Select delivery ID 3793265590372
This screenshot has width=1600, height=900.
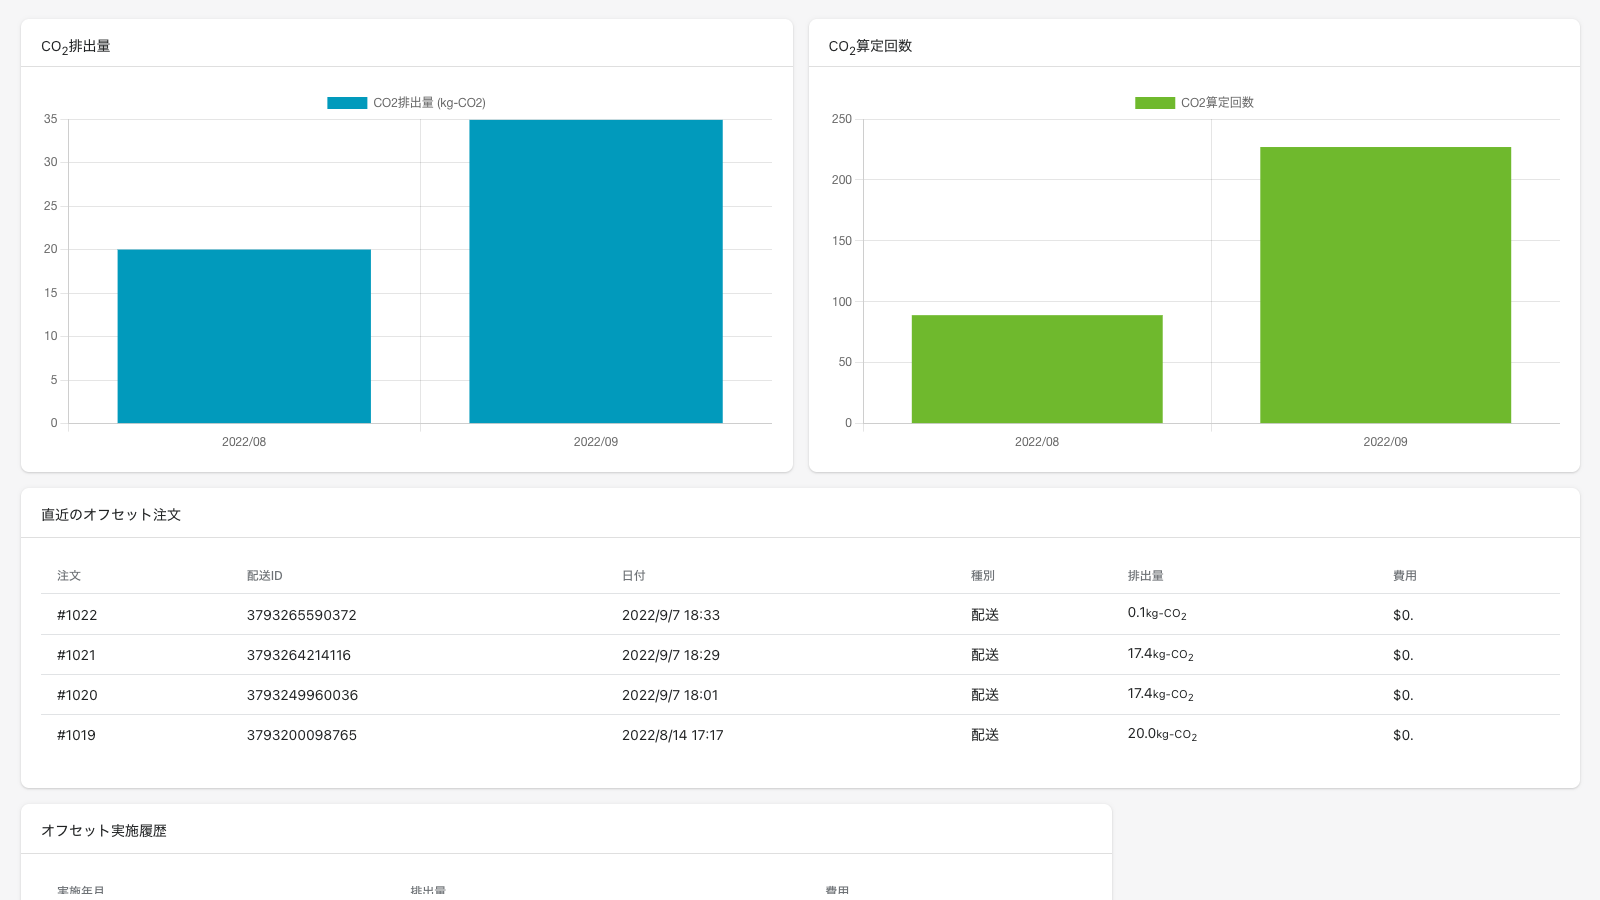301,615
